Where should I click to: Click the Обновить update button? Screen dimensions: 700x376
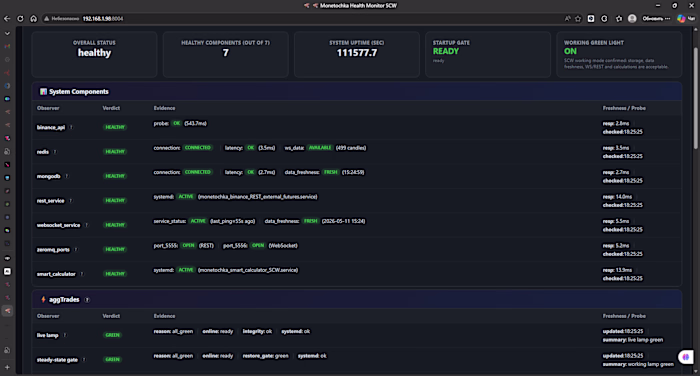656,19
